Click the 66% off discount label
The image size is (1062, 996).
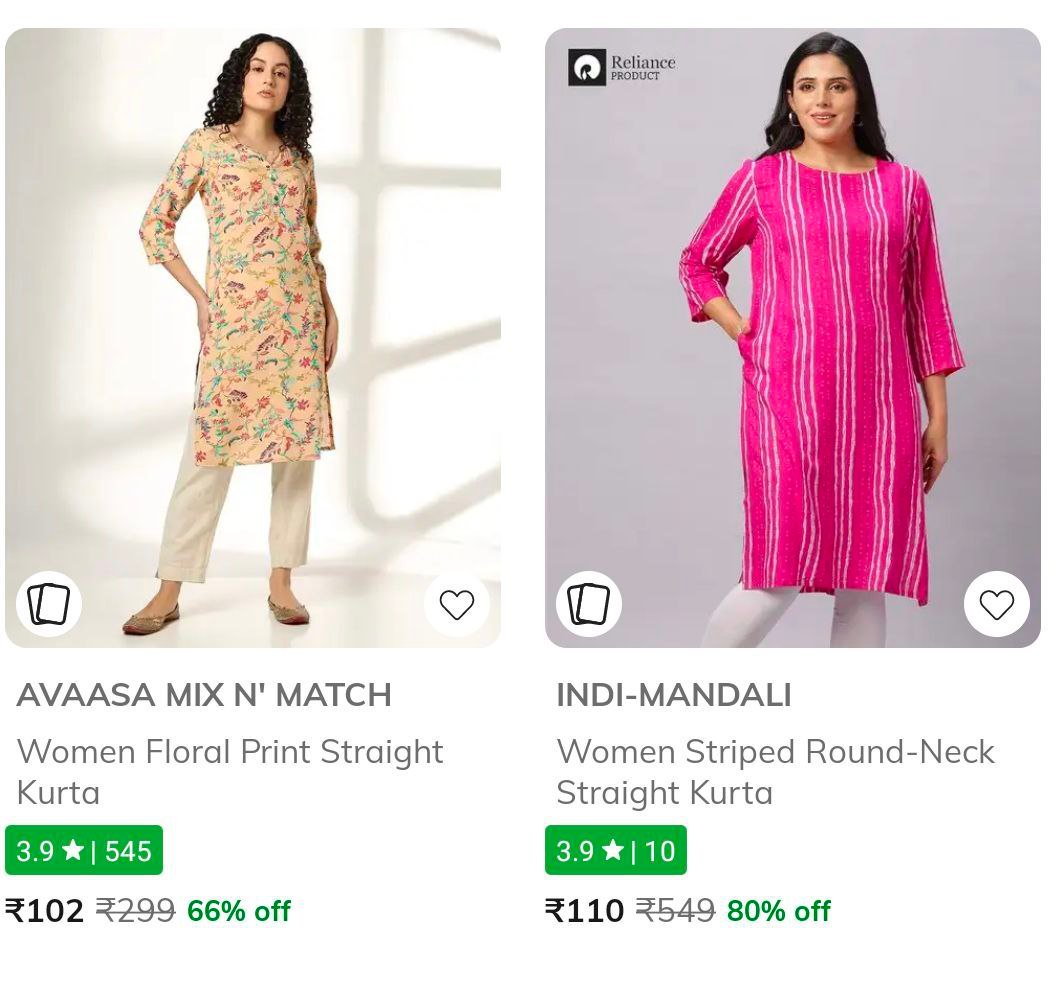239,911
